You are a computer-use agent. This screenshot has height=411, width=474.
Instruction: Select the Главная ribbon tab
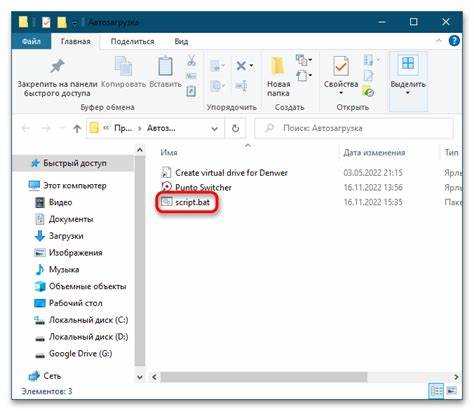coord(76,41)
